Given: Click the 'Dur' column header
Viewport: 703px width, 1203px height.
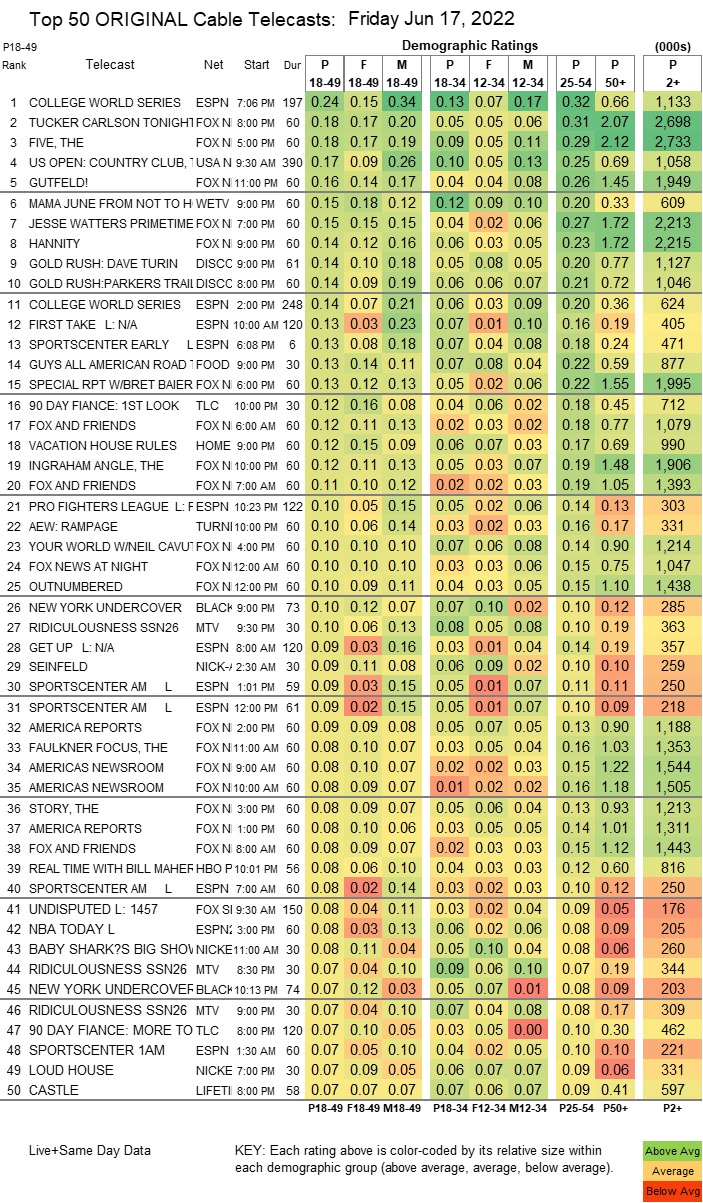Looking at the screenshot, I should pos(290,64).
